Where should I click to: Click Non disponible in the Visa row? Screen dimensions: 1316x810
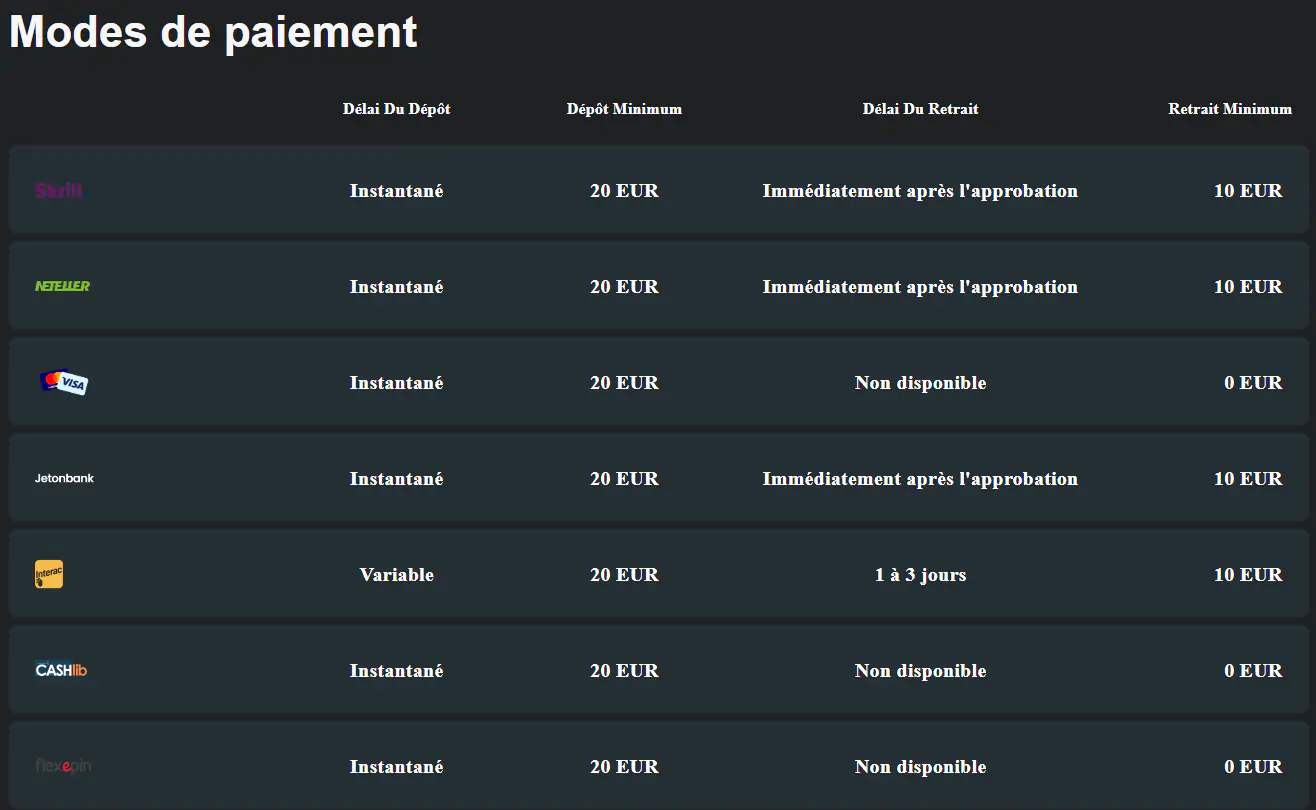pos(920,383)
